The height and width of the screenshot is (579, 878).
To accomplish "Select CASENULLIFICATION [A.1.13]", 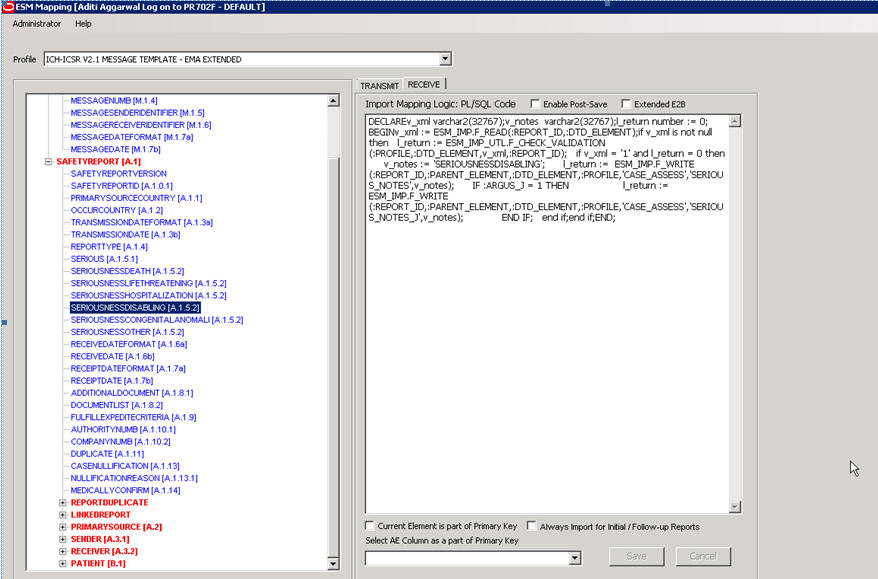I will [125, 466].
